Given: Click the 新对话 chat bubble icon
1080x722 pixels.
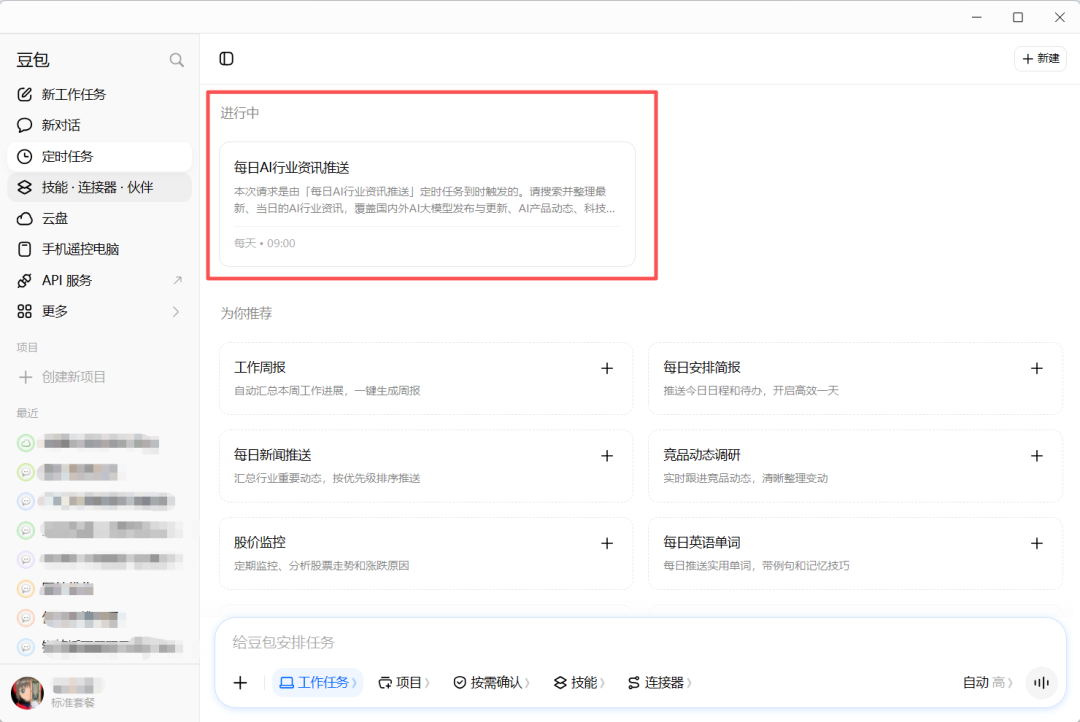Looking at the screenshot, I should coord(25,125).
